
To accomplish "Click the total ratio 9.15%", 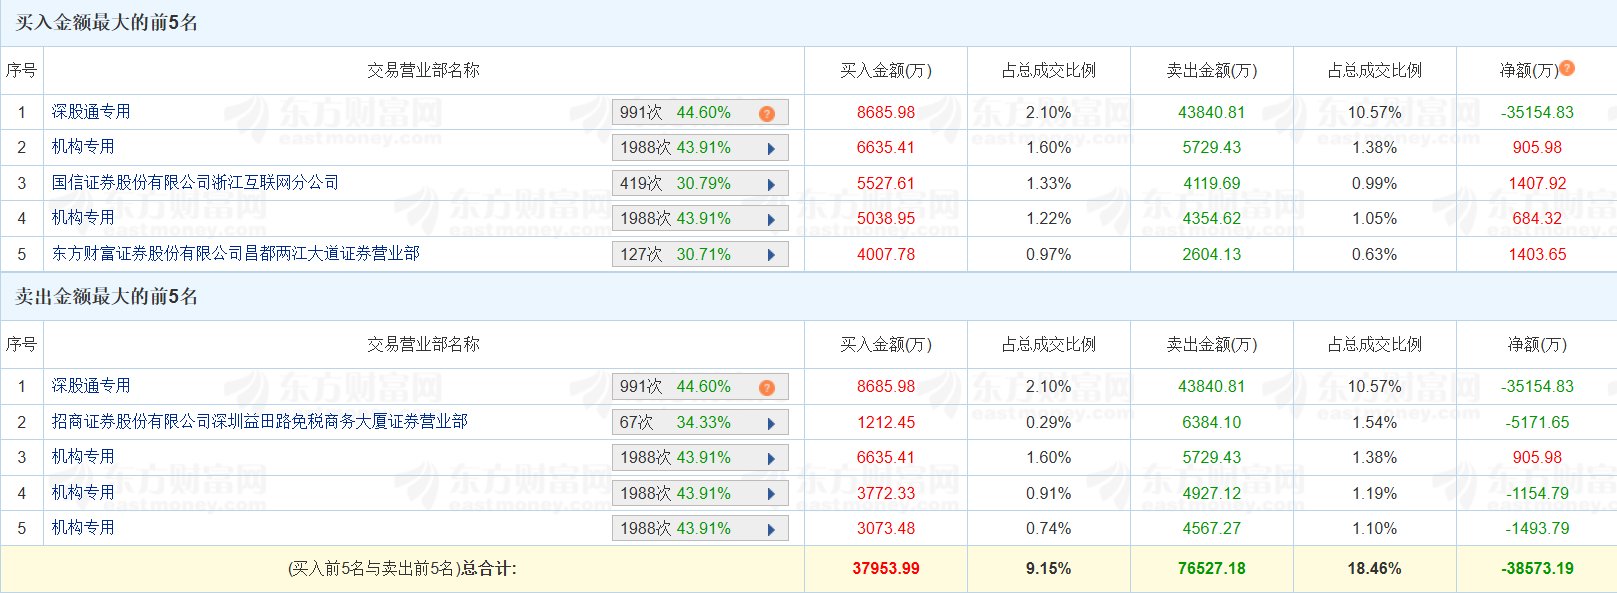I will (x=1049, y=568).
